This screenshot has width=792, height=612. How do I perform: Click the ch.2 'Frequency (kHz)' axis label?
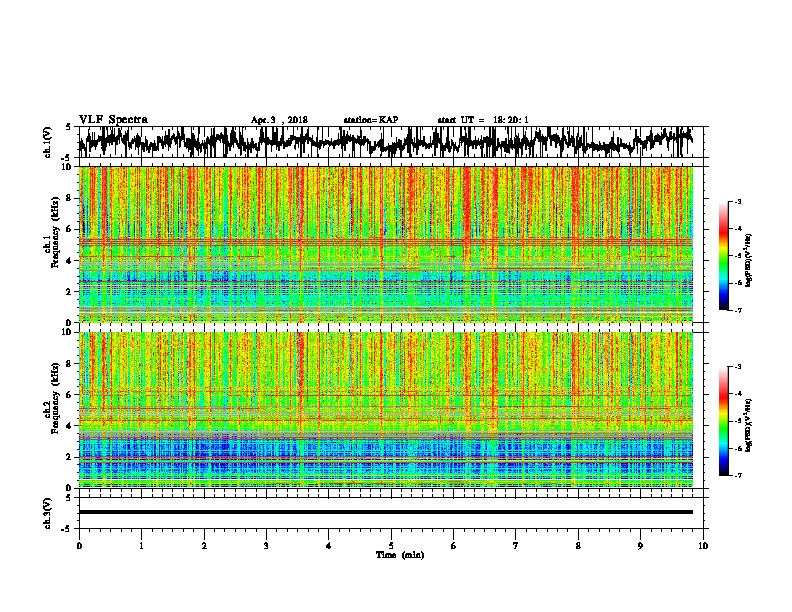click(x=55, y=398)
